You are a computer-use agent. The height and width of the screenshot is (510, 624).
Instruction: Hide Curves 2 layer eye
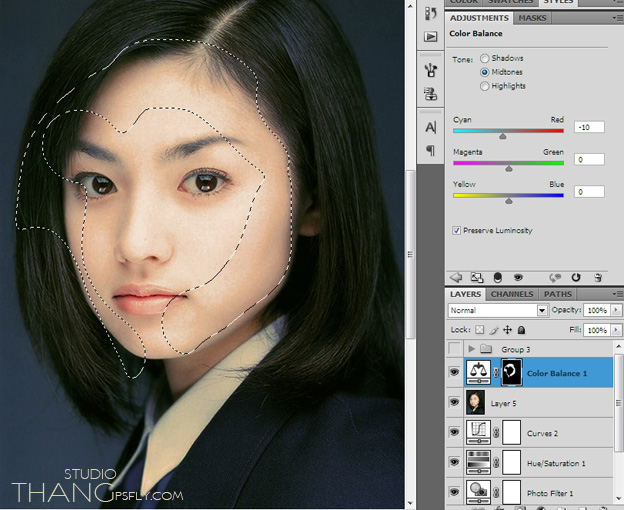click(454, 432)
